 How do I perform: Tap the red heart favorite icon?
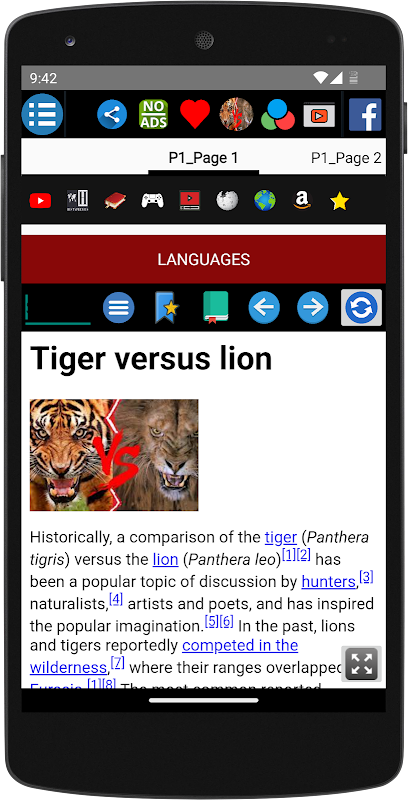(195, 114)
